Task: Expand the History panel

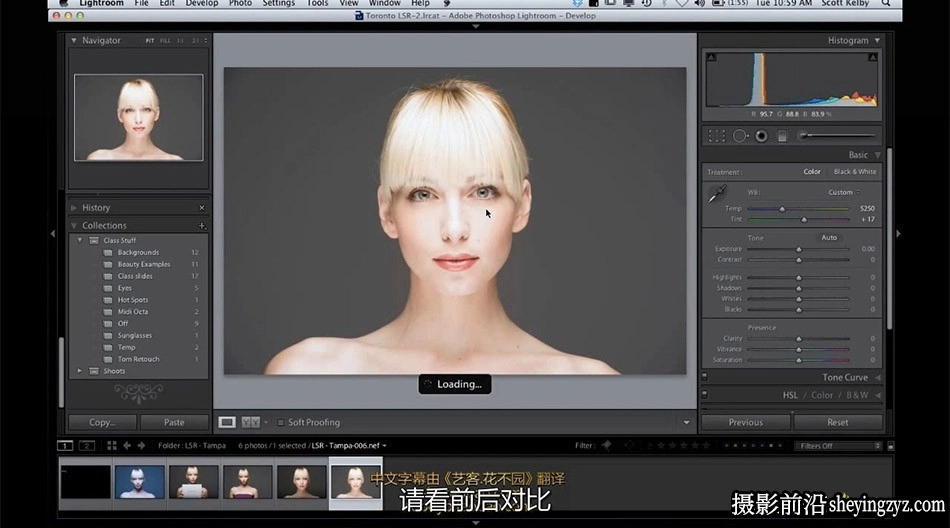Action: click(74, 208)
